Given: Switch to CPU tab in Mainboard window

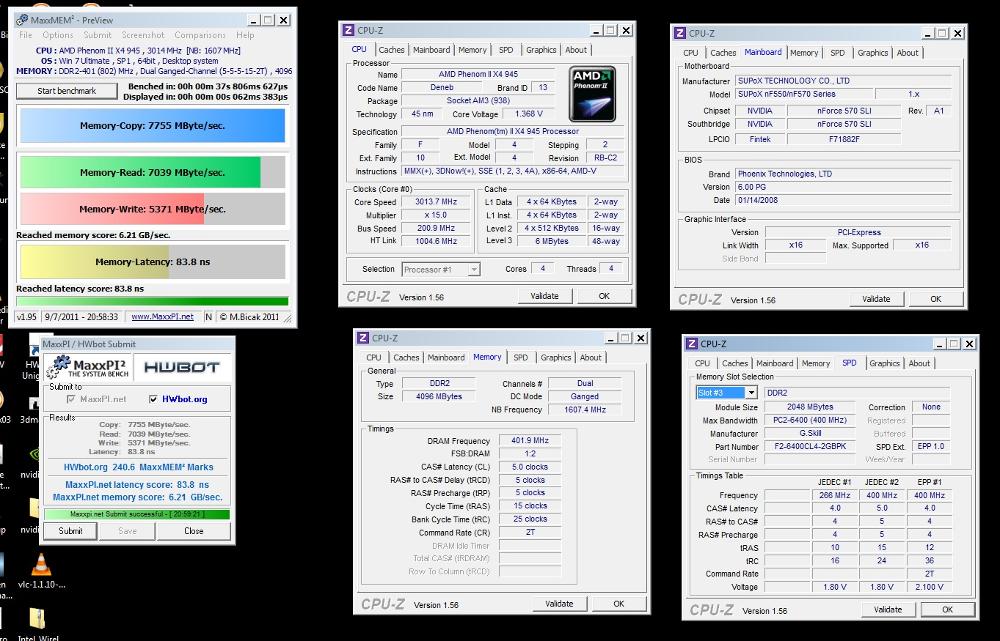Looking at the screenshot, I should (x=691, y=53).
